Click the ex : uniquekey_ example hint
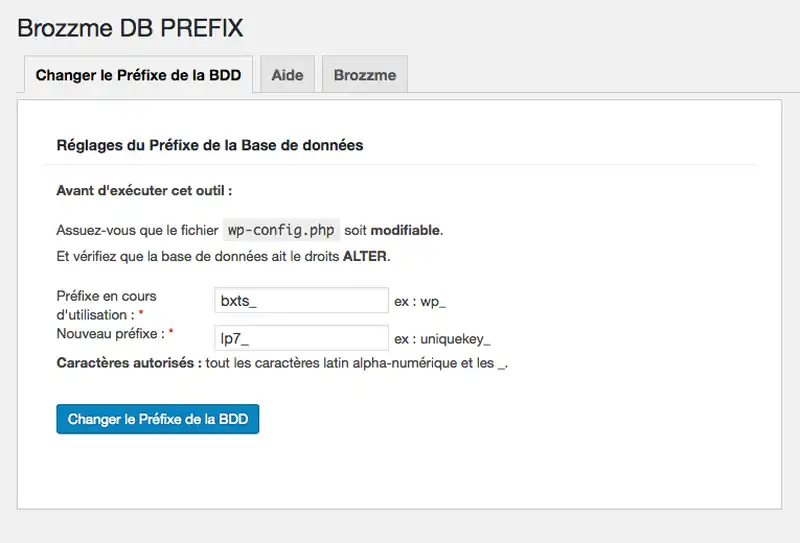This screenshot has height=543, width=800. (442, 338)
